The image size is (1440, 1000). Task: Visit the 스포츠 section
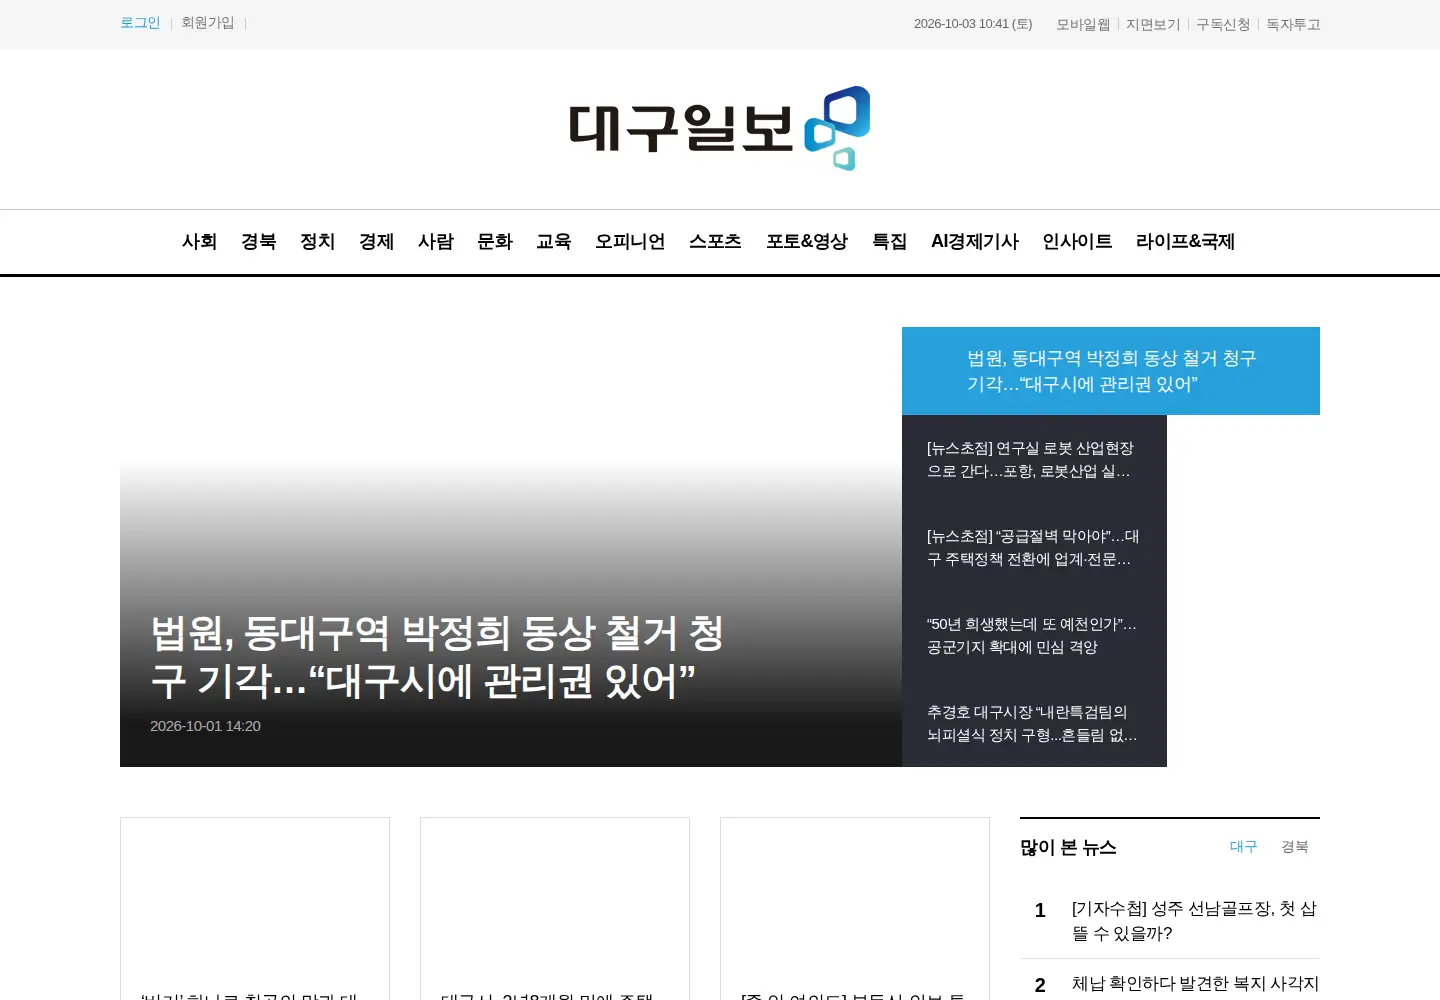[x=715, y=242]
